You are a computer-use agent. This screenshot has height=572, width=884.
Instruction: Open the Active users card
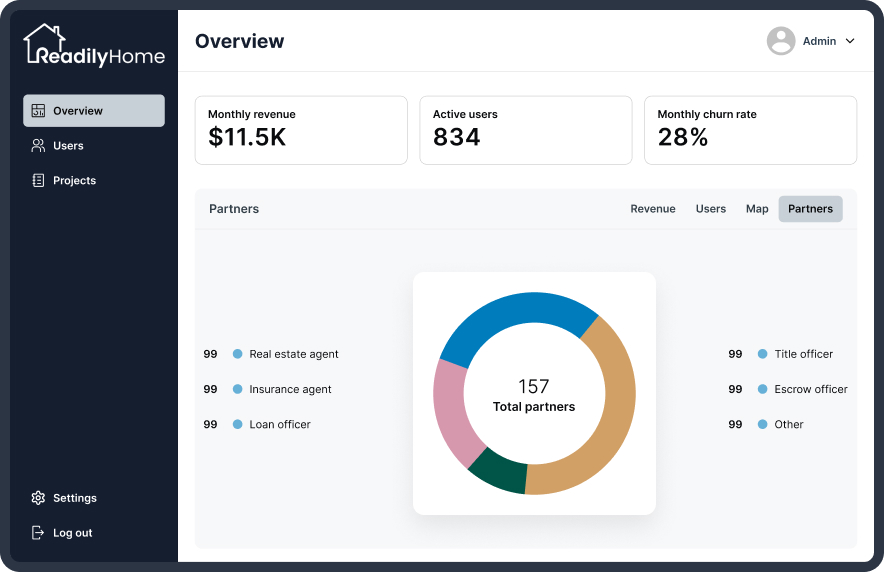coord(525,130)
